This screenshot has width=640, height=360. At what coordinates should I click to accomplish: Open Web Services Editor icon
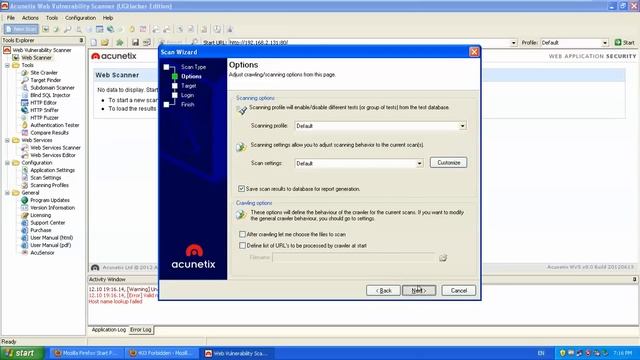24,155
